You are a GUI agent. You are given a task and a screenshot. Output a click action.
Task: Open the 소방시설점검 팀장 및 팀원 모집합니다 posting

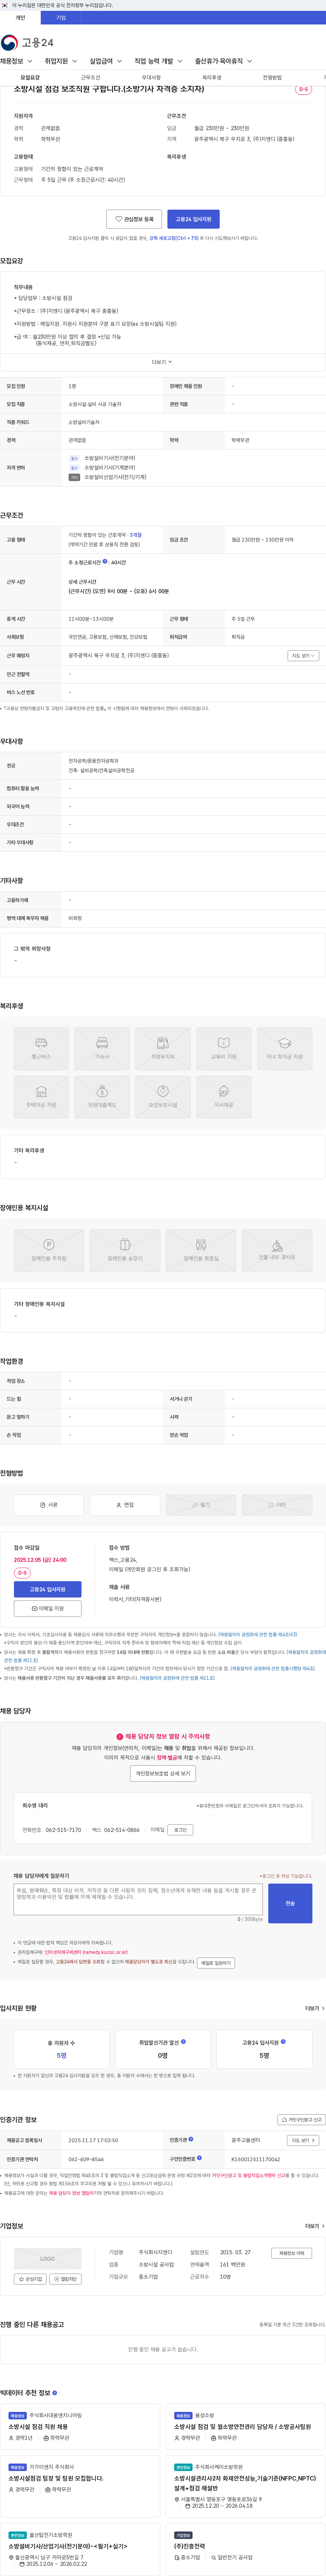point(56,2478)
